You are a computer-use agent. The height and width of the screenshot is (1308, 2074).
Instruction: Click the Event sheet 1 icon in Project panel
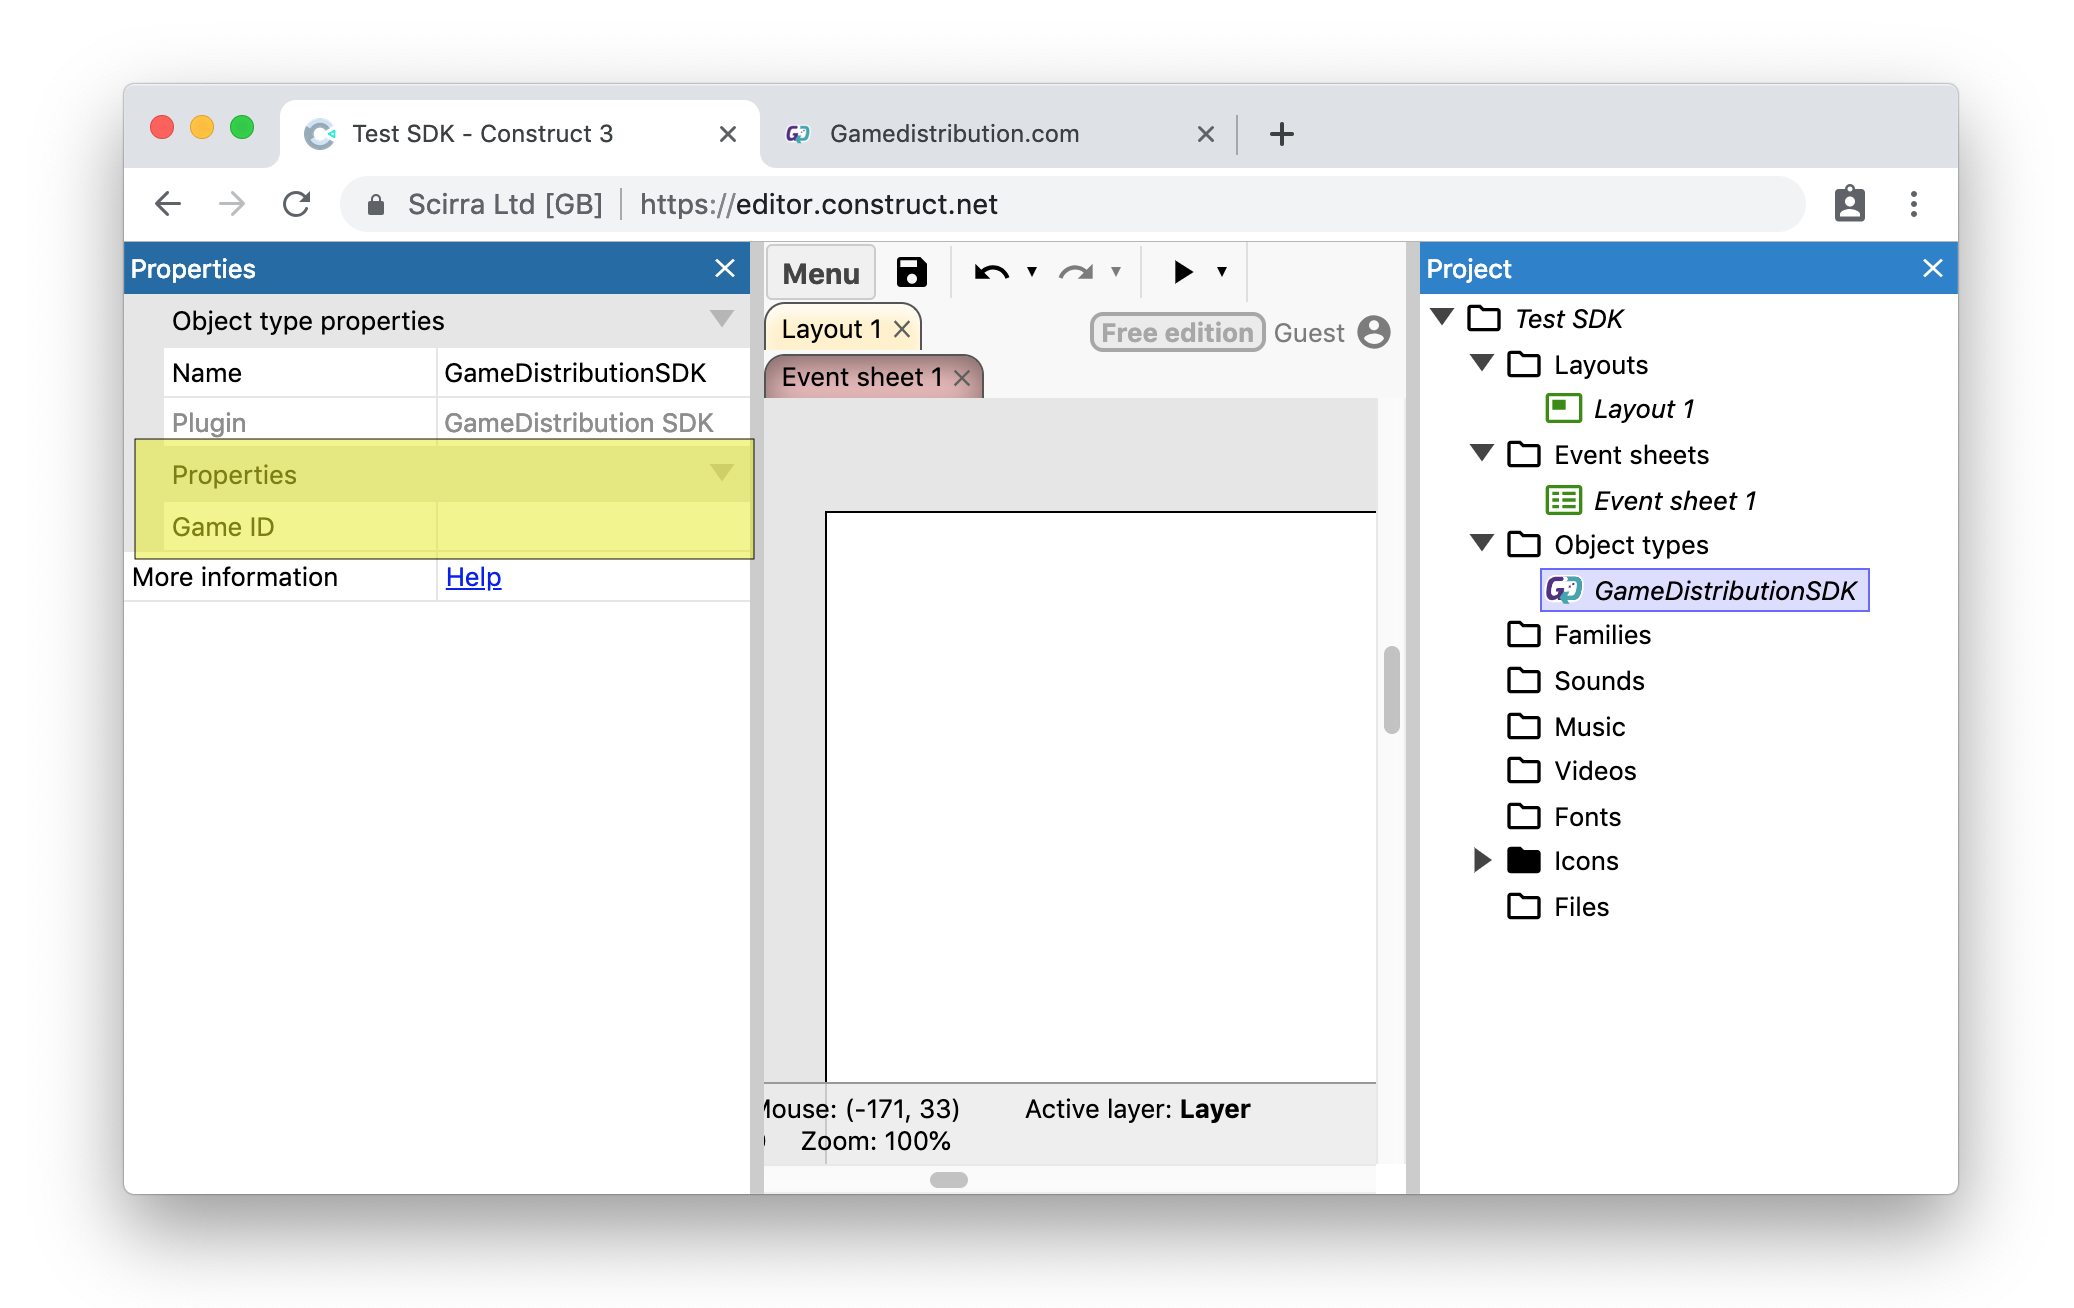(x=1562, y=500)
